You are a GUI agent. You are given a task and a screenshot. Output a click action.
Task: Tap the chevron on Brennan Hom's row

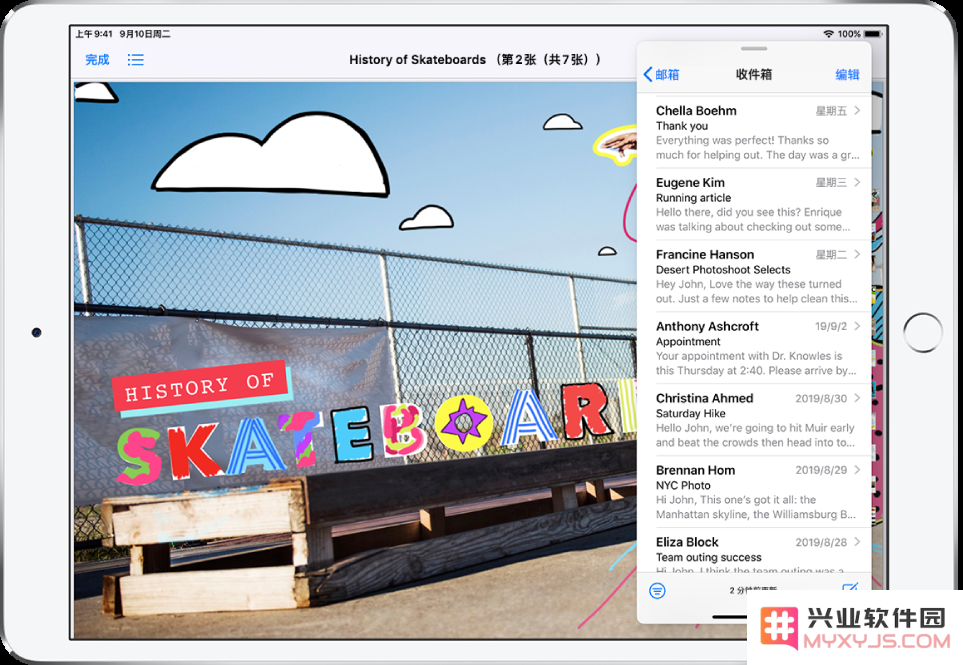857,470
